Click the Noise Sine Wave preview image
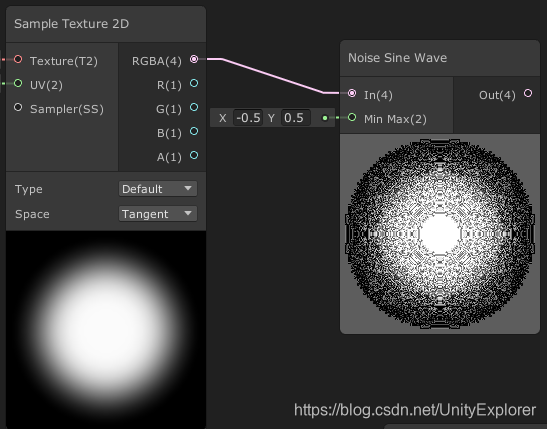The width and height of the screenshot is (547, 429). [440, 234]
